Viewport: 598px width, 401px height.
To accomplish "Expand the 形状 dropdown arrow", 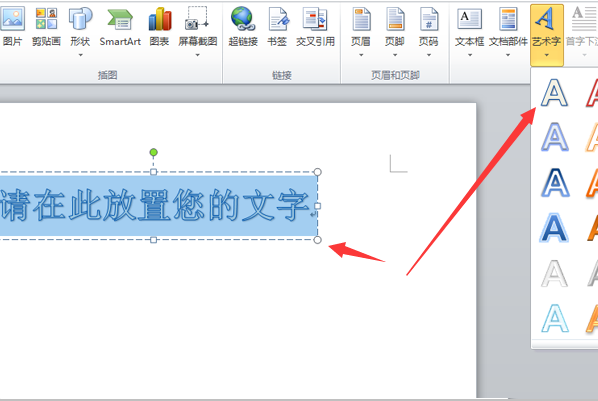I will coord(80,55).
